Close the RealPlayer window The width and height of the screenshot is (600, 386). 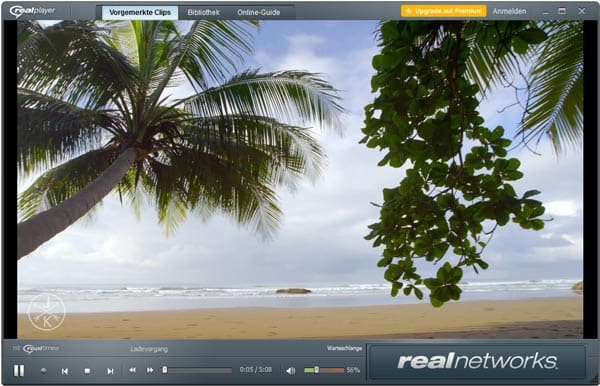(582, 11)
